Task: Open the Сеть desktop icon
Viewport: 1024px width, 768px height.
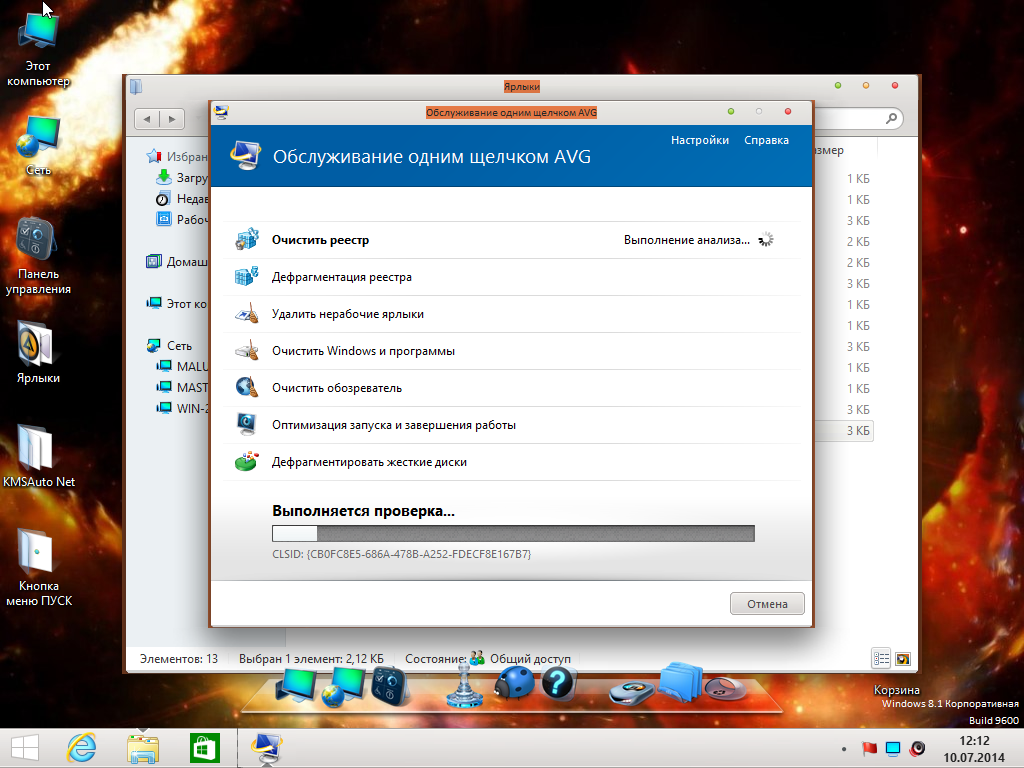Action: coord(38,146)
